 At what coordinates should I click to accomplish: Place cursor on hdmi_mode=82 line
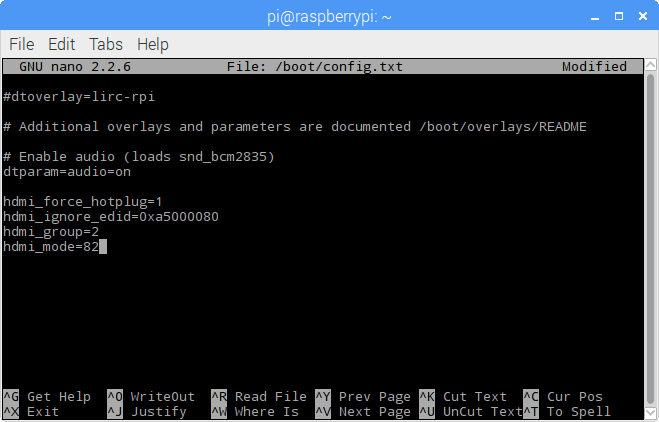[x=50, y=247]
